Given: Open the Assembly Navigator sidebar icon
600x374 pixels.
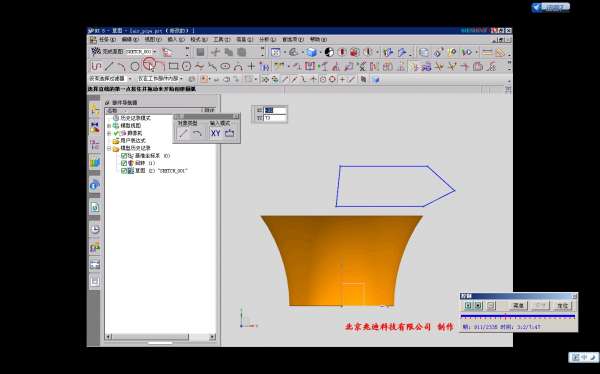Looking at the screenshot, I should click(x=95, y=110).
